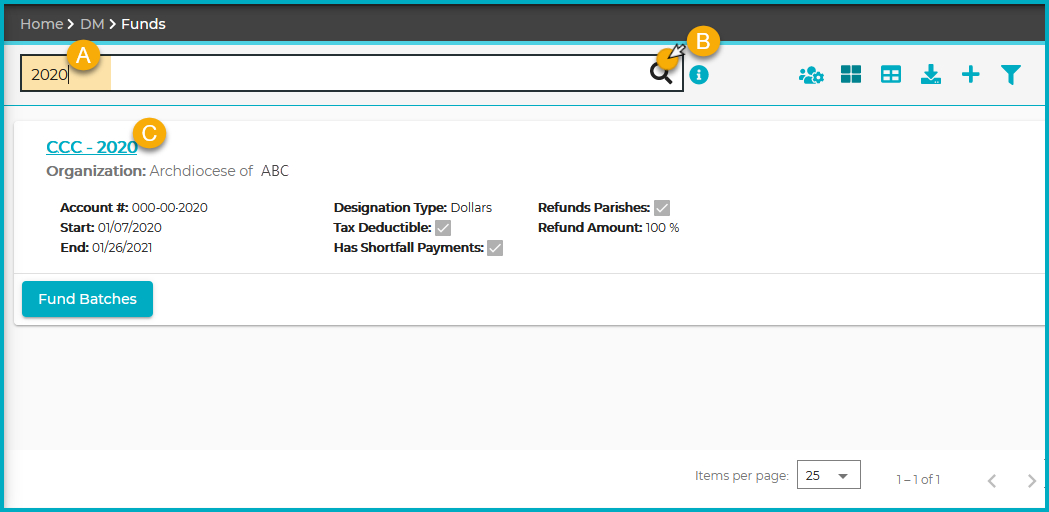Open the search info icon
This screenshot has height=512, width=1049.
click(x=699, y=74)
